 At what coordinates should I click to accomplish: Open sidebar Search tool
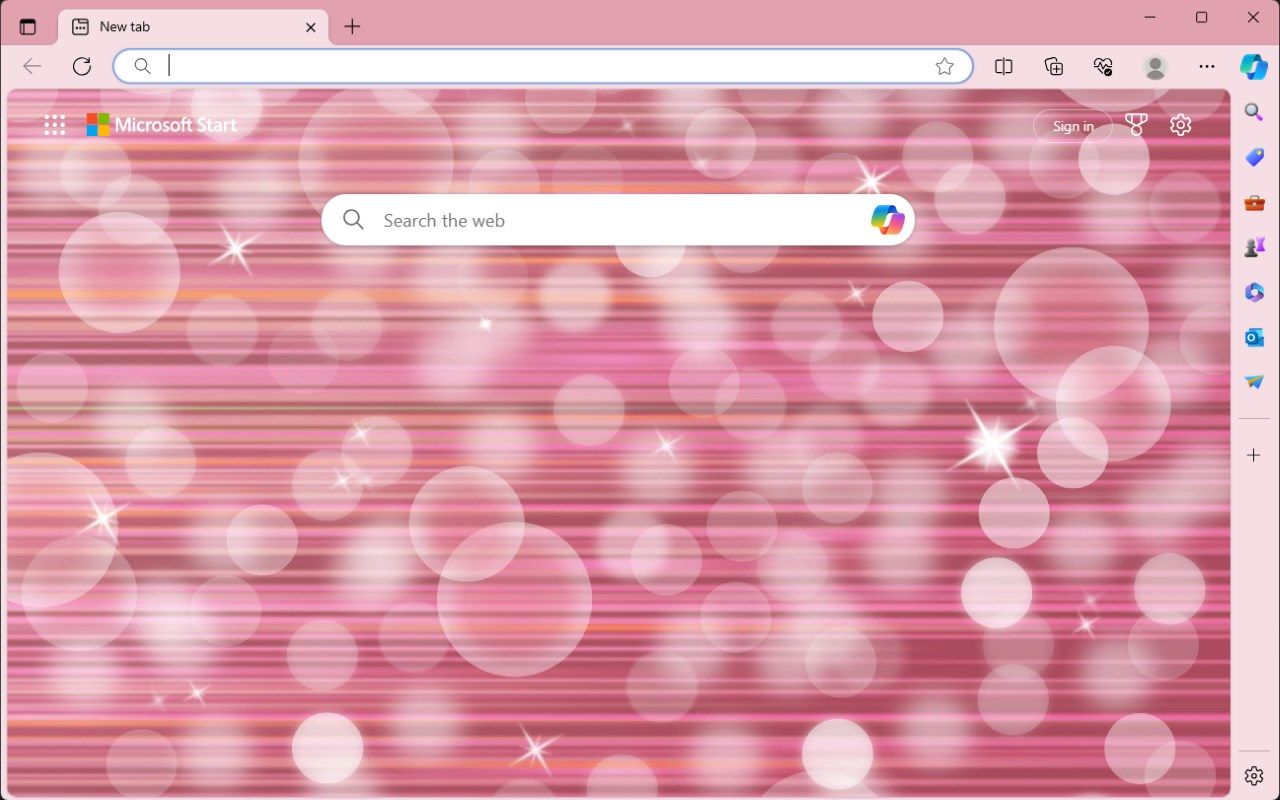point(1254,112)
